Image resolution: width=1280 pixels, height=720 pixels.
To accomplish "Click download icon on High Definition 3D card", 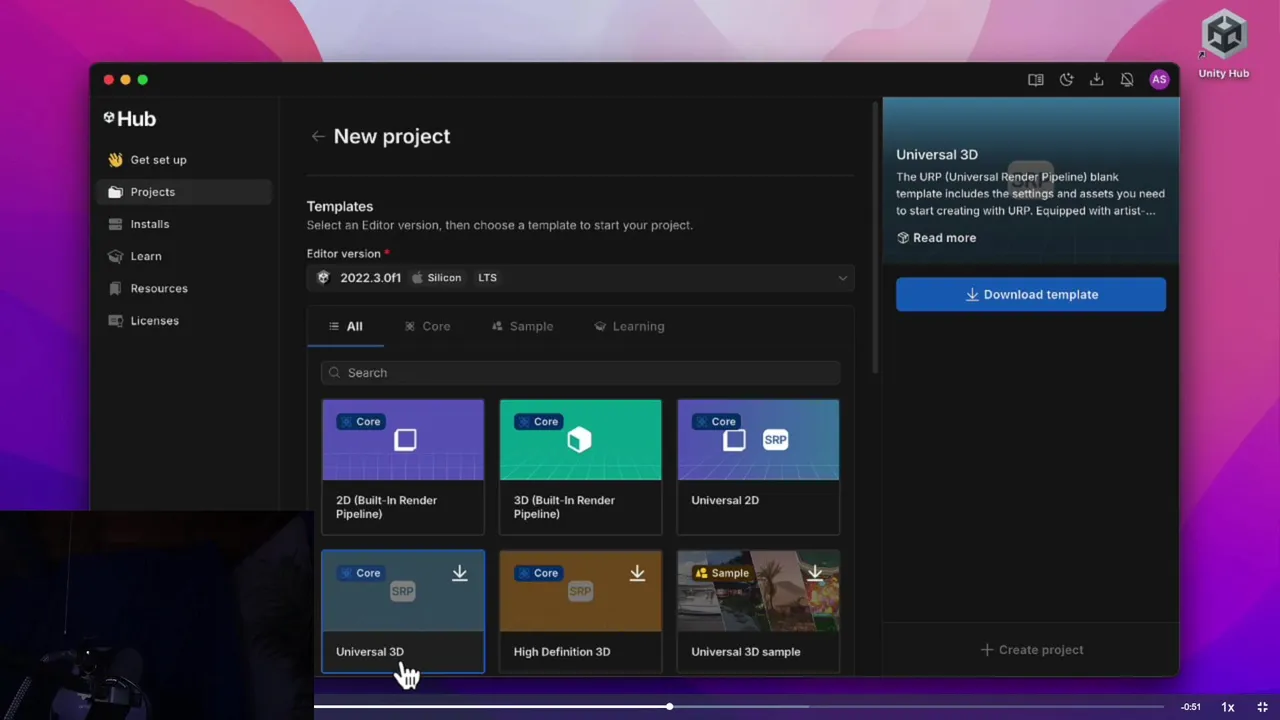I will coord(637,573).
